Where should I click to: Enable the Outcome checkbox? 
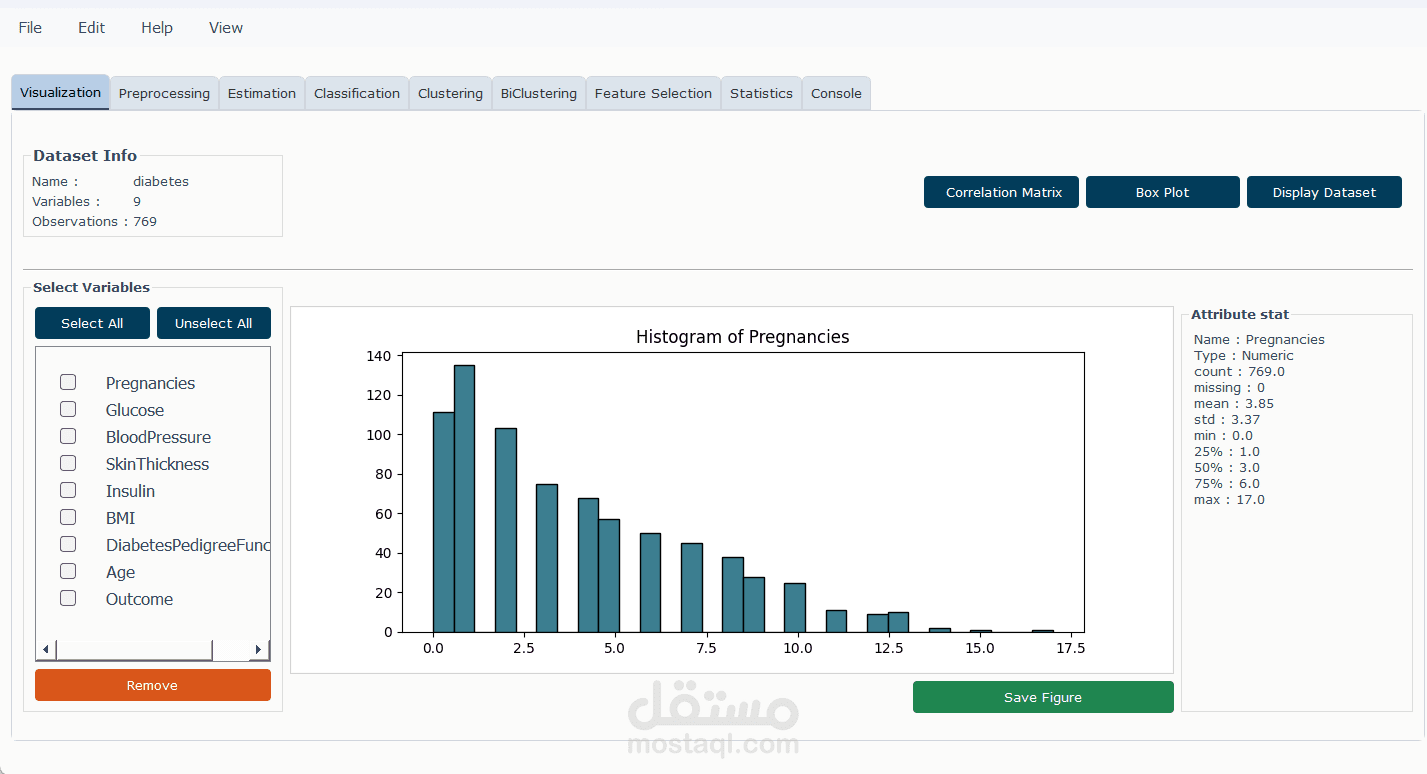click(x=68, y=598)
